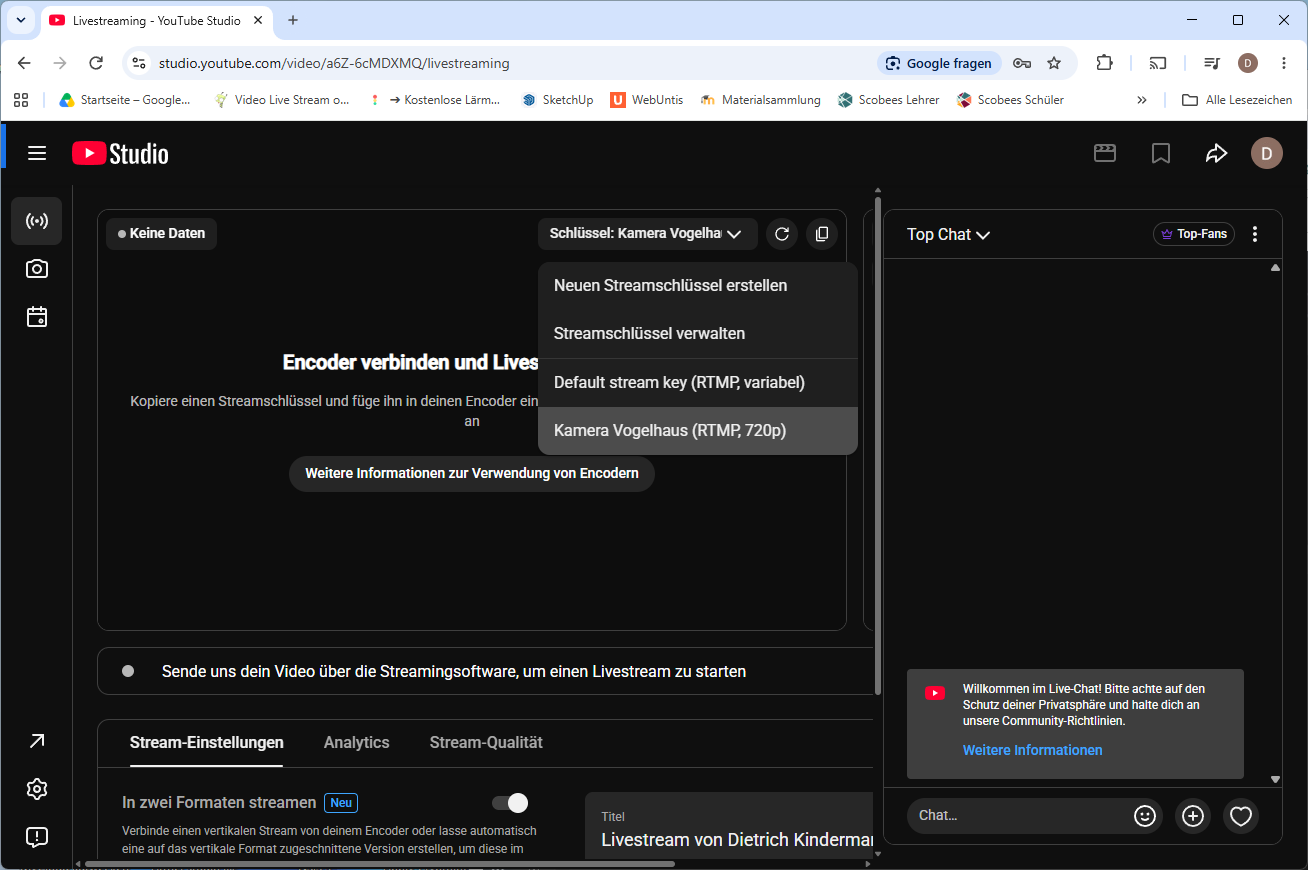
Task: Expand the Top Chat dropdown
Action: 948,234
